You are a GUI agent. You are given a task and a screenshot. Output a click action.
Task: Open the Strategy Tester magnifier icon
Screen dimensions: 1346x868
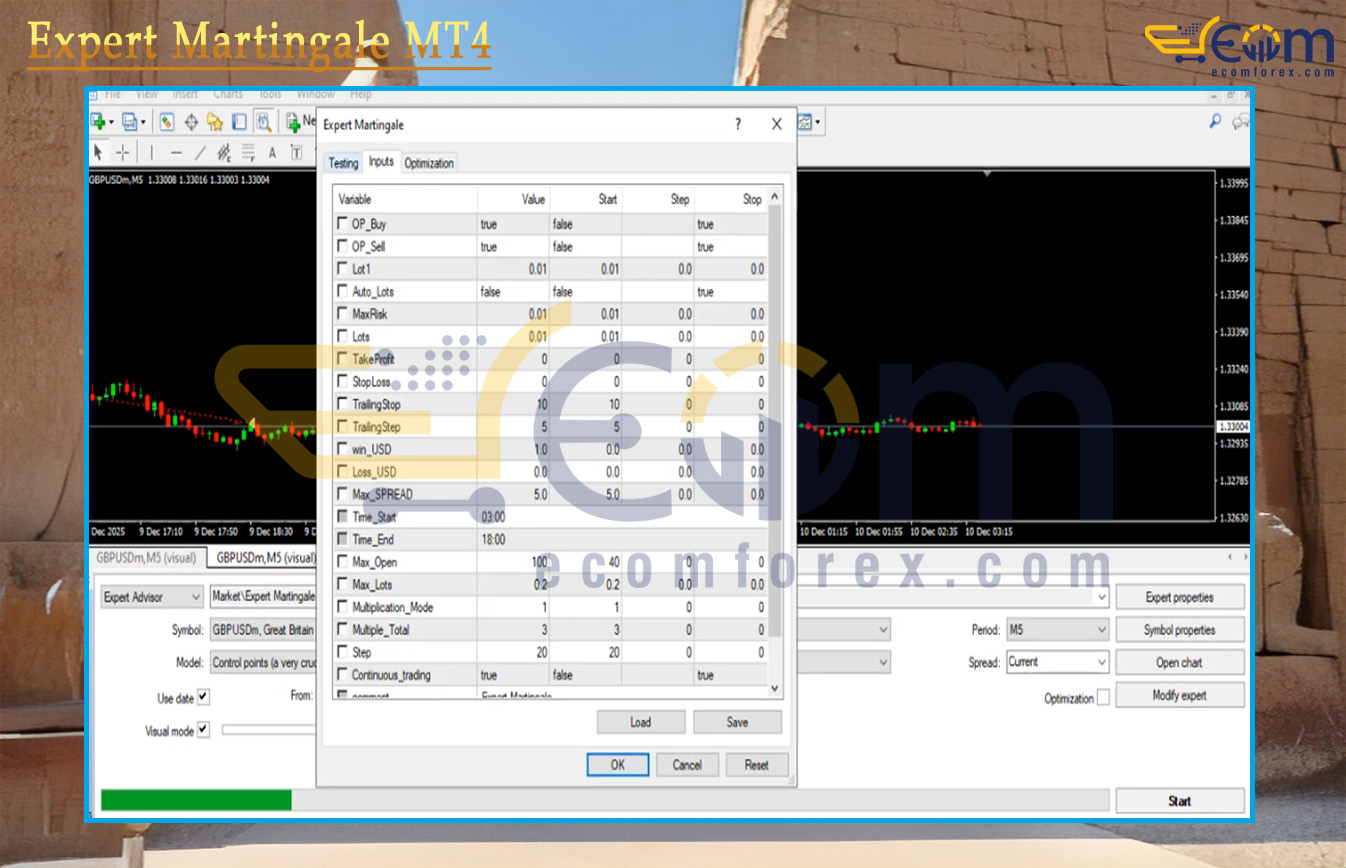click(263, 122)
